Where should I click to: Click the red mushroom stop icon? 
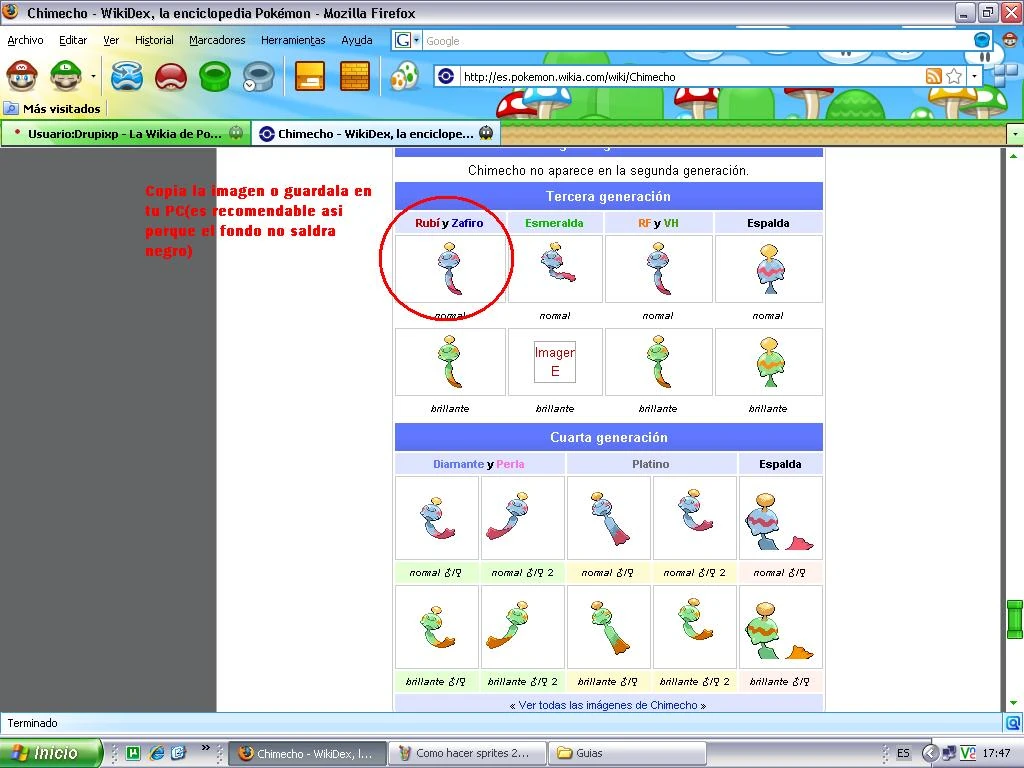point(171,77)
